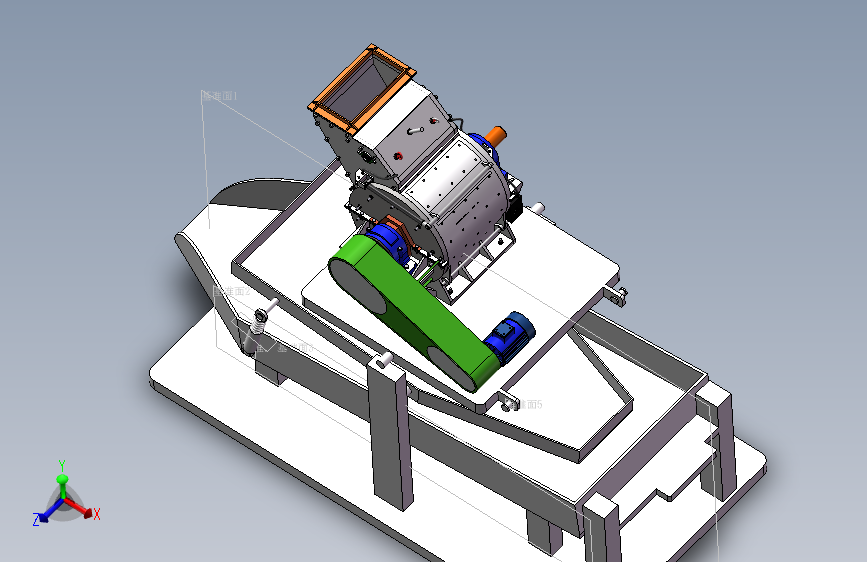Select the 基准面5 reference plane label
Screen dimensions: 867x562
[x=525, y=404]
